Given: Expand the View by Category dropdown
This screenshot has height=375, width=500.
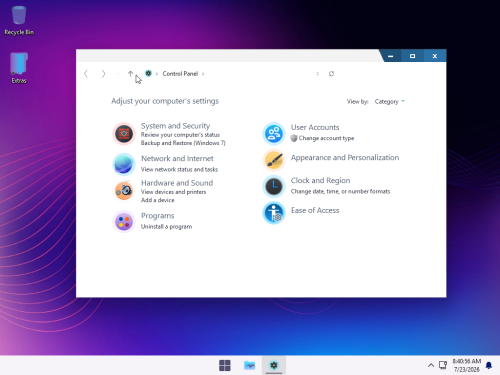Looking at the screenshot, I should (390, 101).
